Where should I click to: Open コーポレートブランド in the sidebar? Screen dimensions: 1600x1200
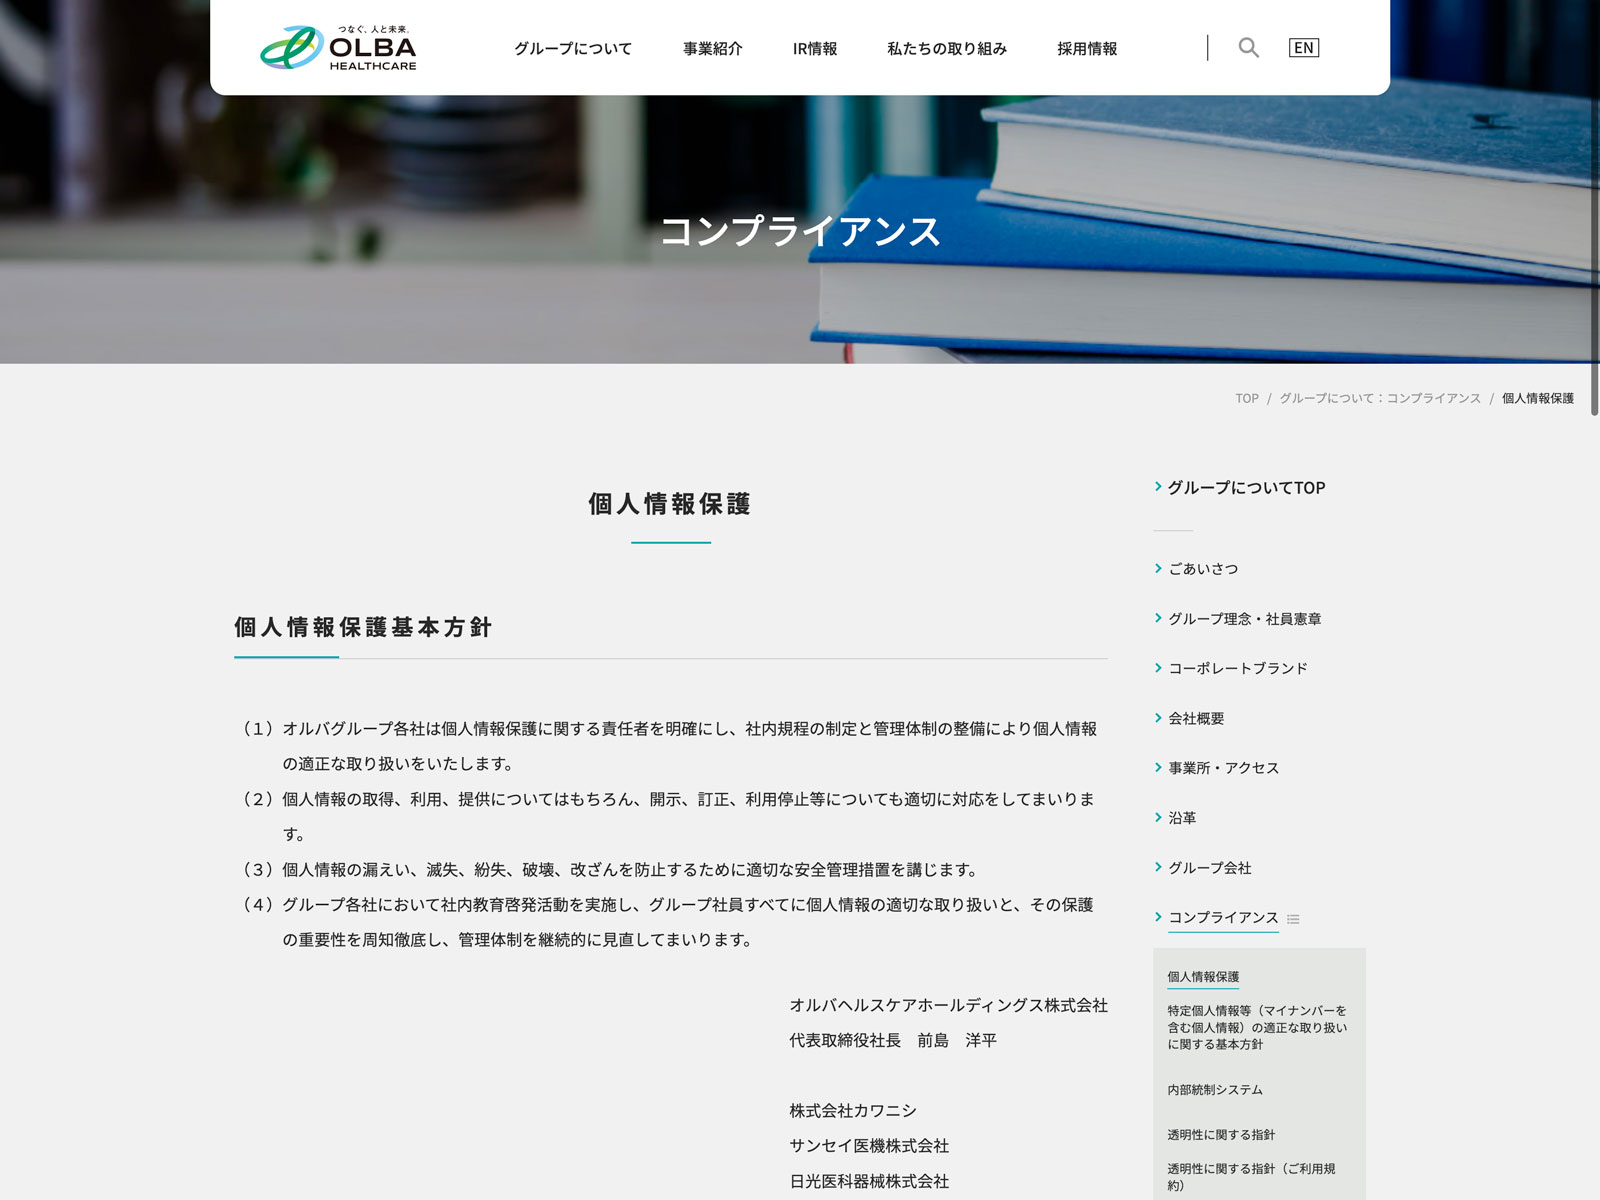click(1237, 668)
